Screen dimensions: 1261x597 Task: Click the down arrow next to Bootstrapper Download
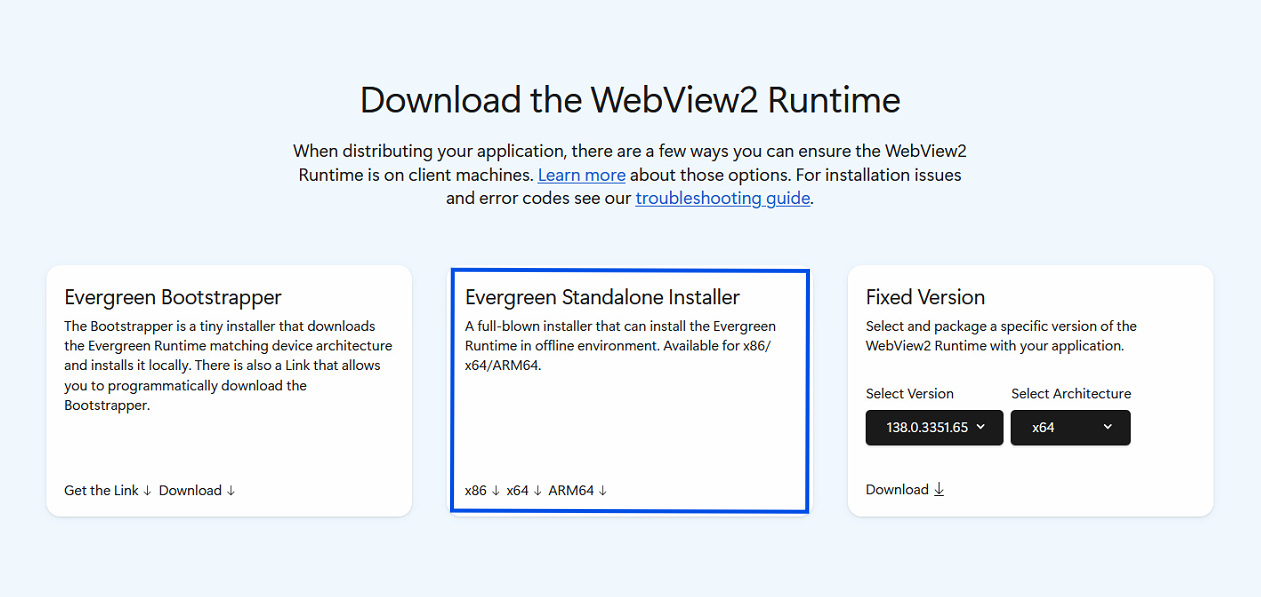click(x=231, y=491)
